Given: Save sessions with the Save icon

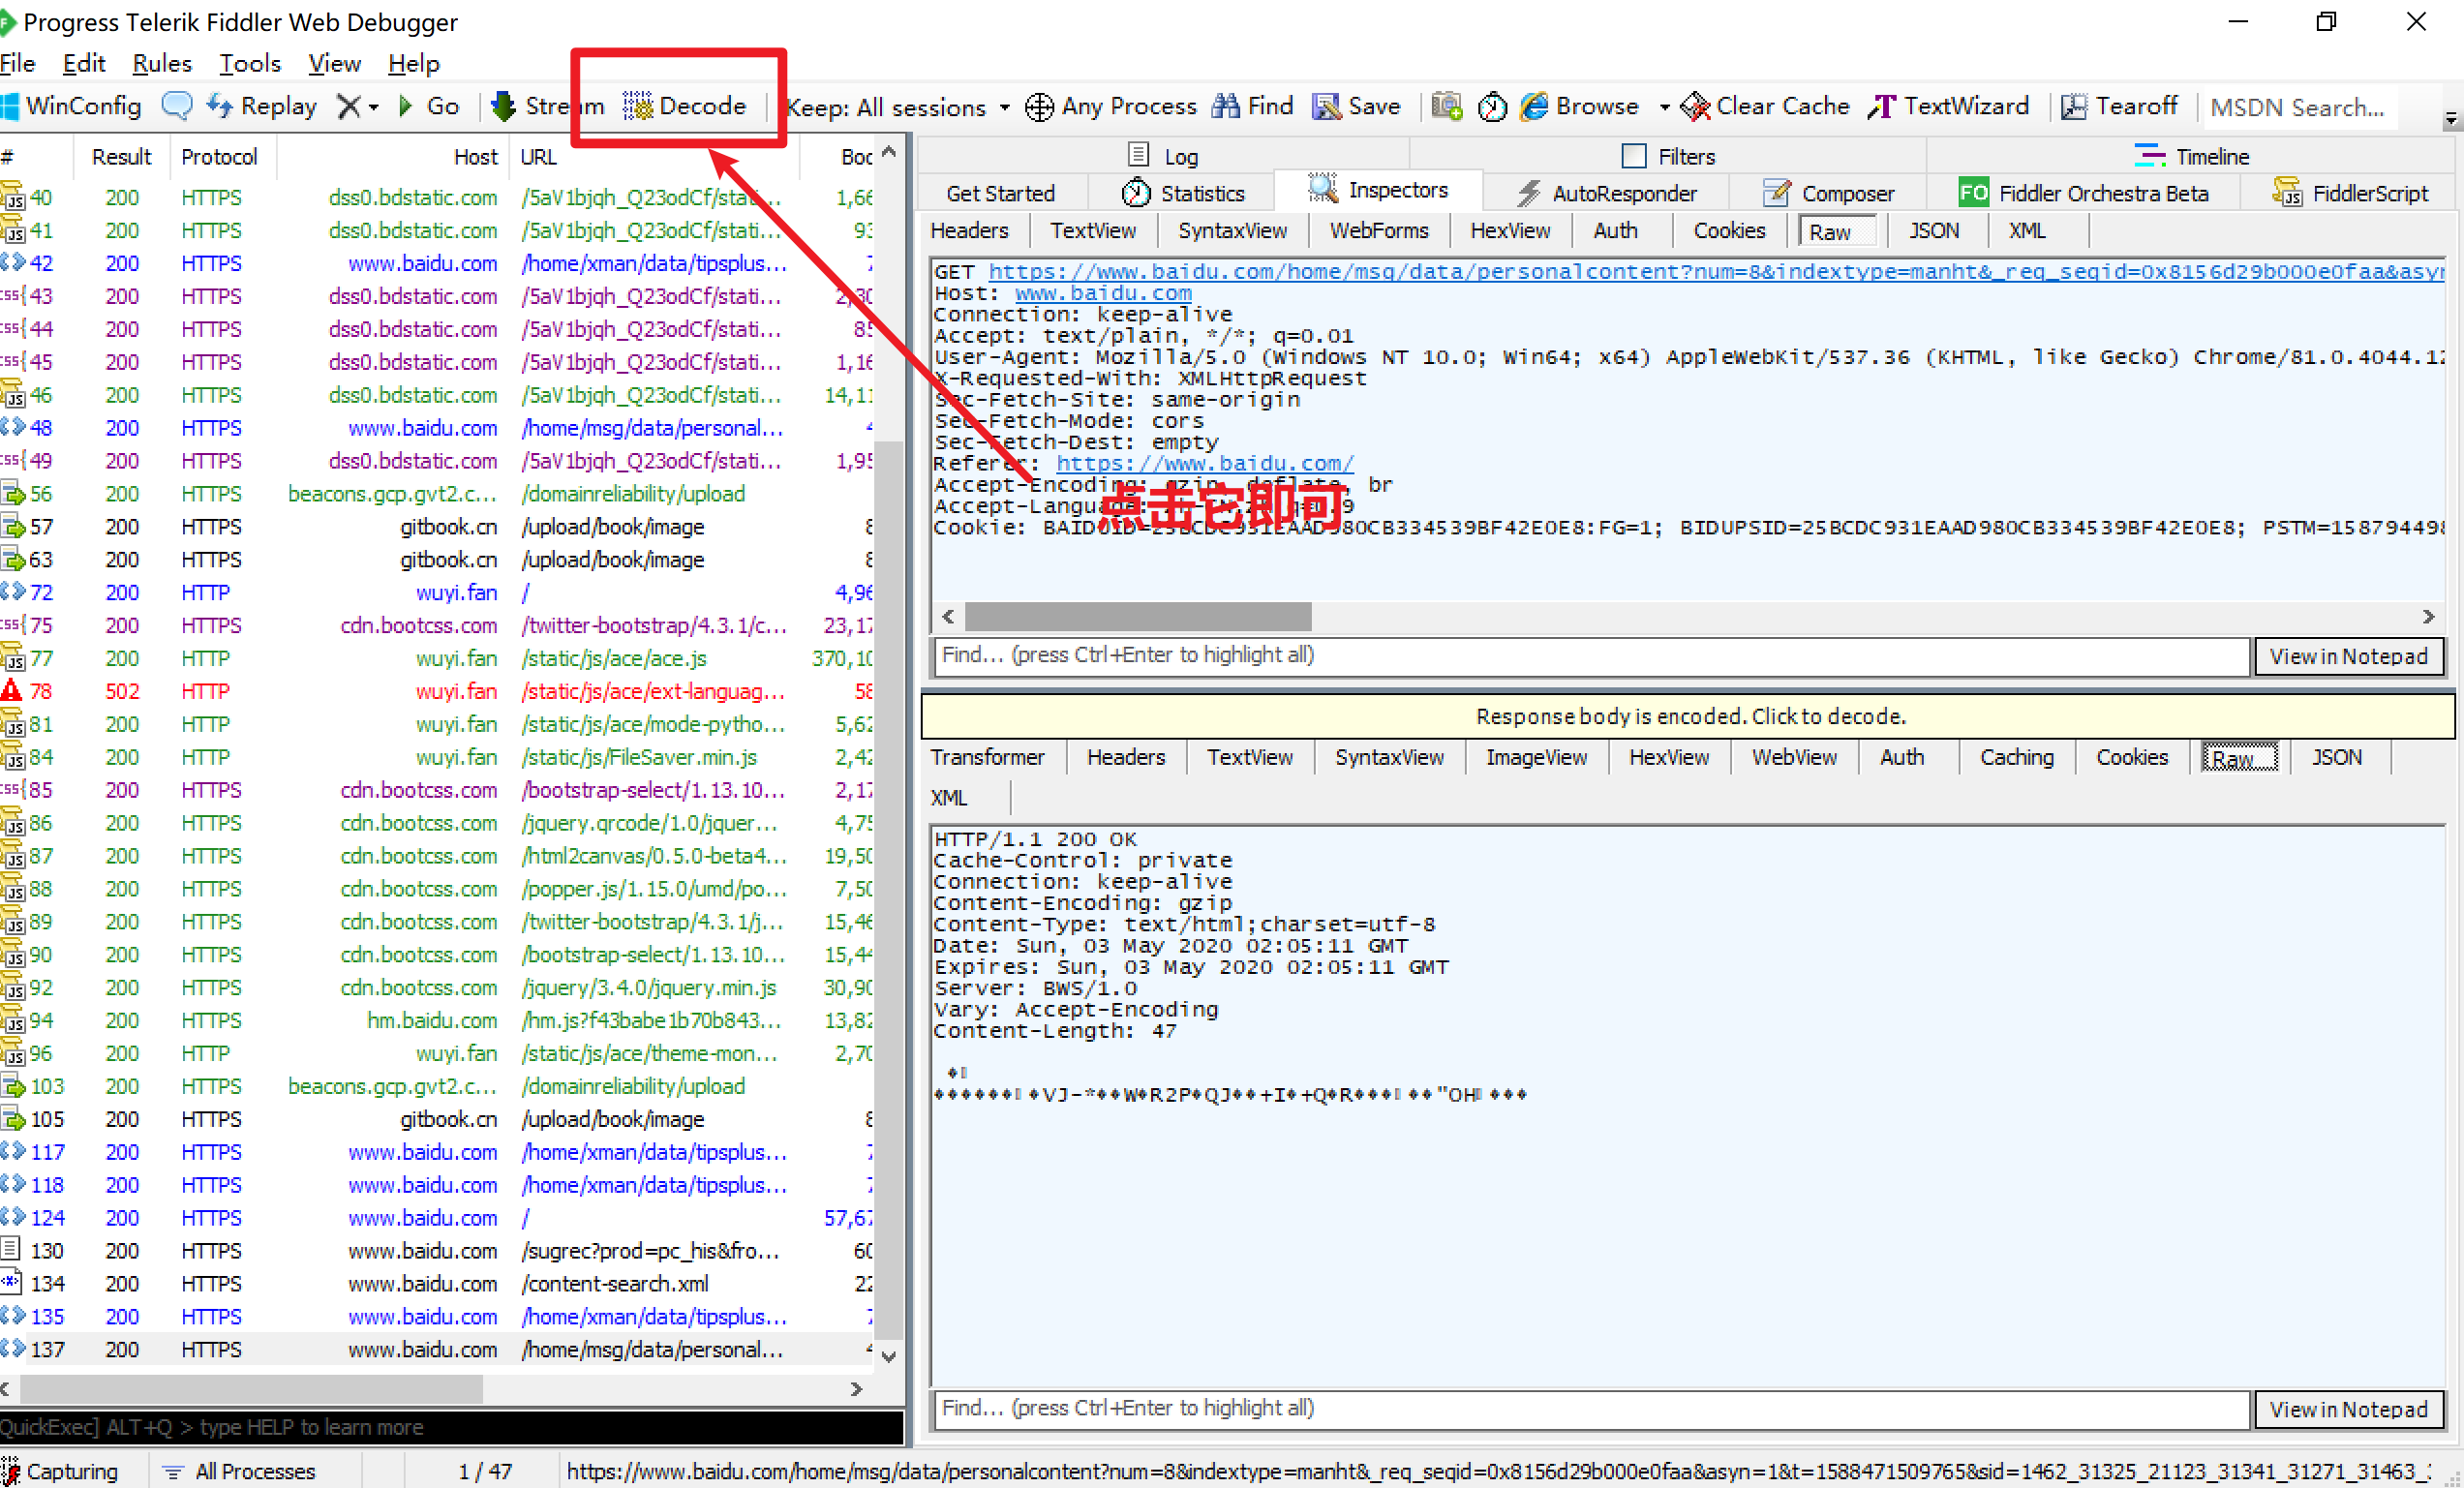Looking at the screenshot, I should (1356, 106).
